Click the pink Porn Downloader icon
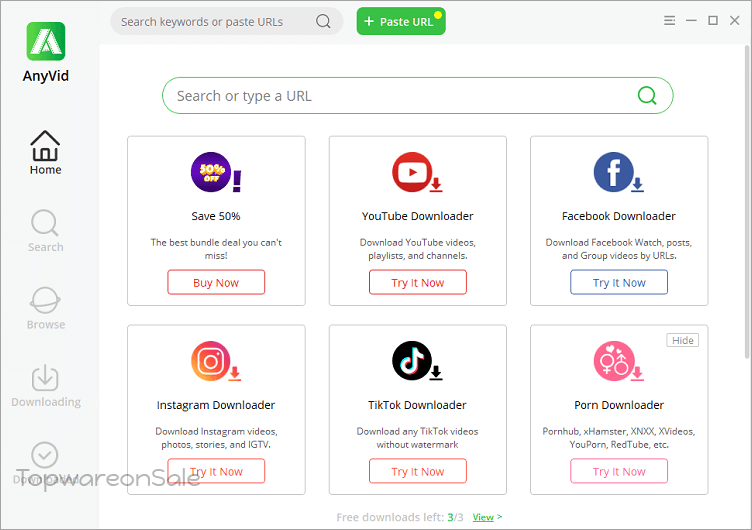 [x=618, y=361]
